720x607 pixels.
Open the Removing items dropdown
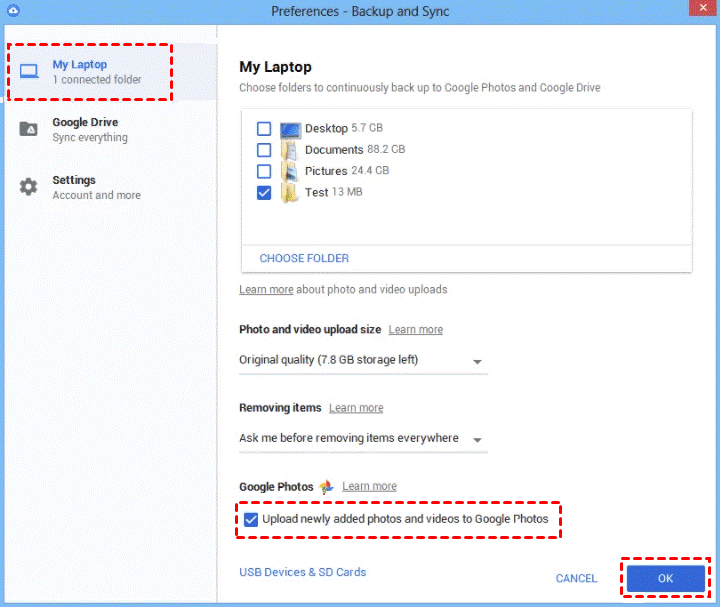[x=363, y=438]
